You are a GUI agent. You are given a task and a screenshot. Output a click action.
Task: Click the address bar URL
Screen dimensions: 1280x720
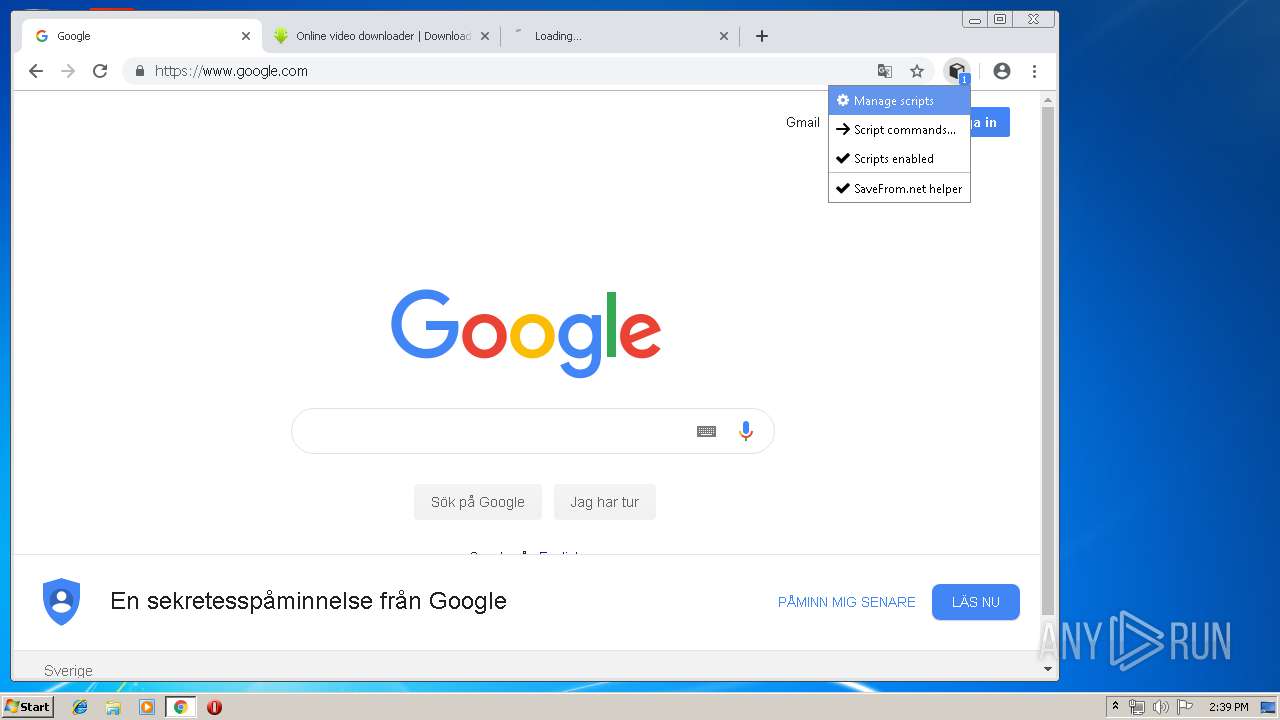coord(231,71)
